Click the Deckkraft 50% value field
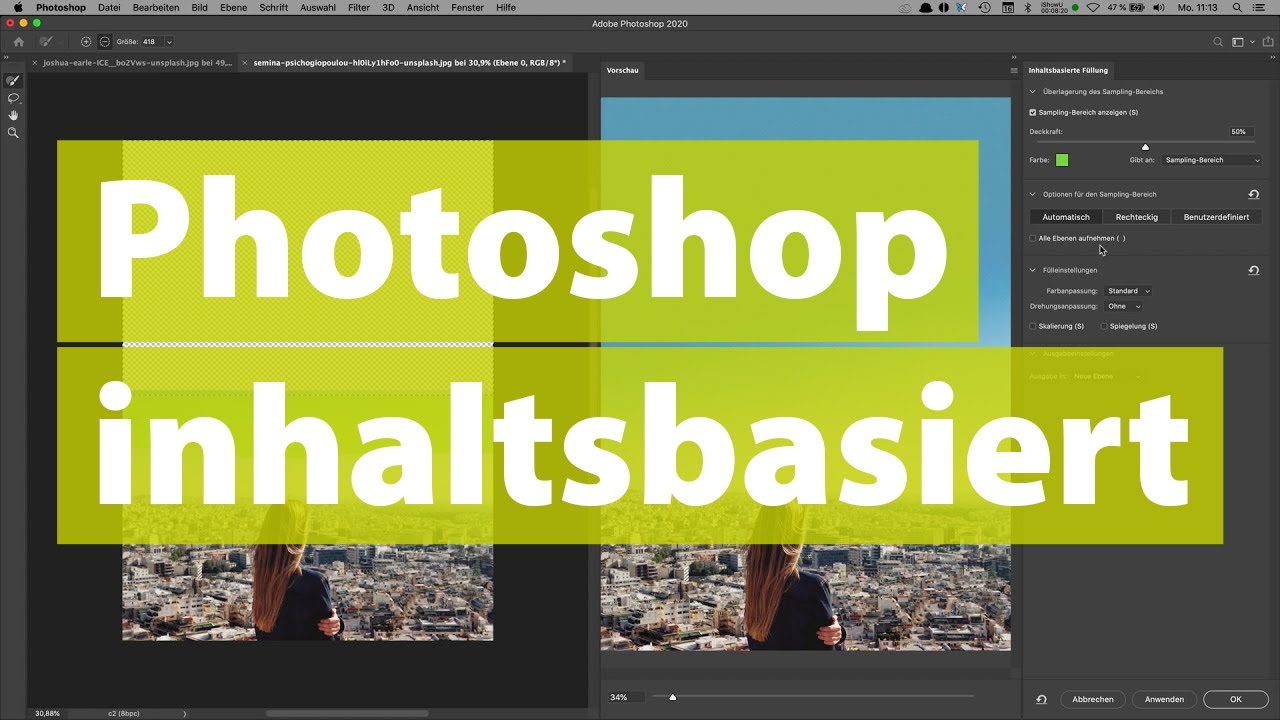The width and height of the screenshot is (1280, 720). pos(1240,131)
